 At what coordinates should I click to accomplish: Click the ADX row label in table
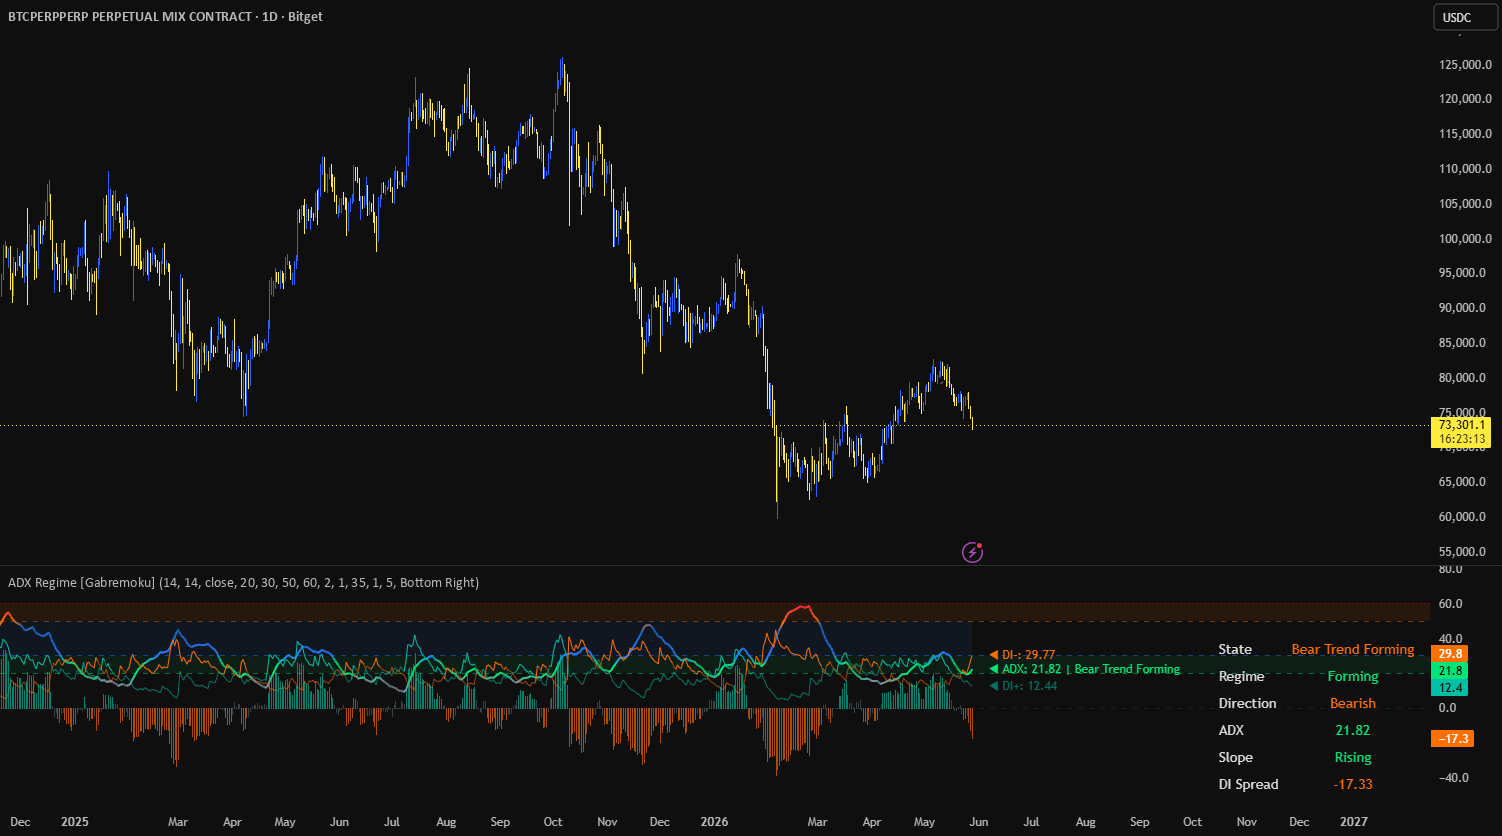click(x=1231, y=731)
